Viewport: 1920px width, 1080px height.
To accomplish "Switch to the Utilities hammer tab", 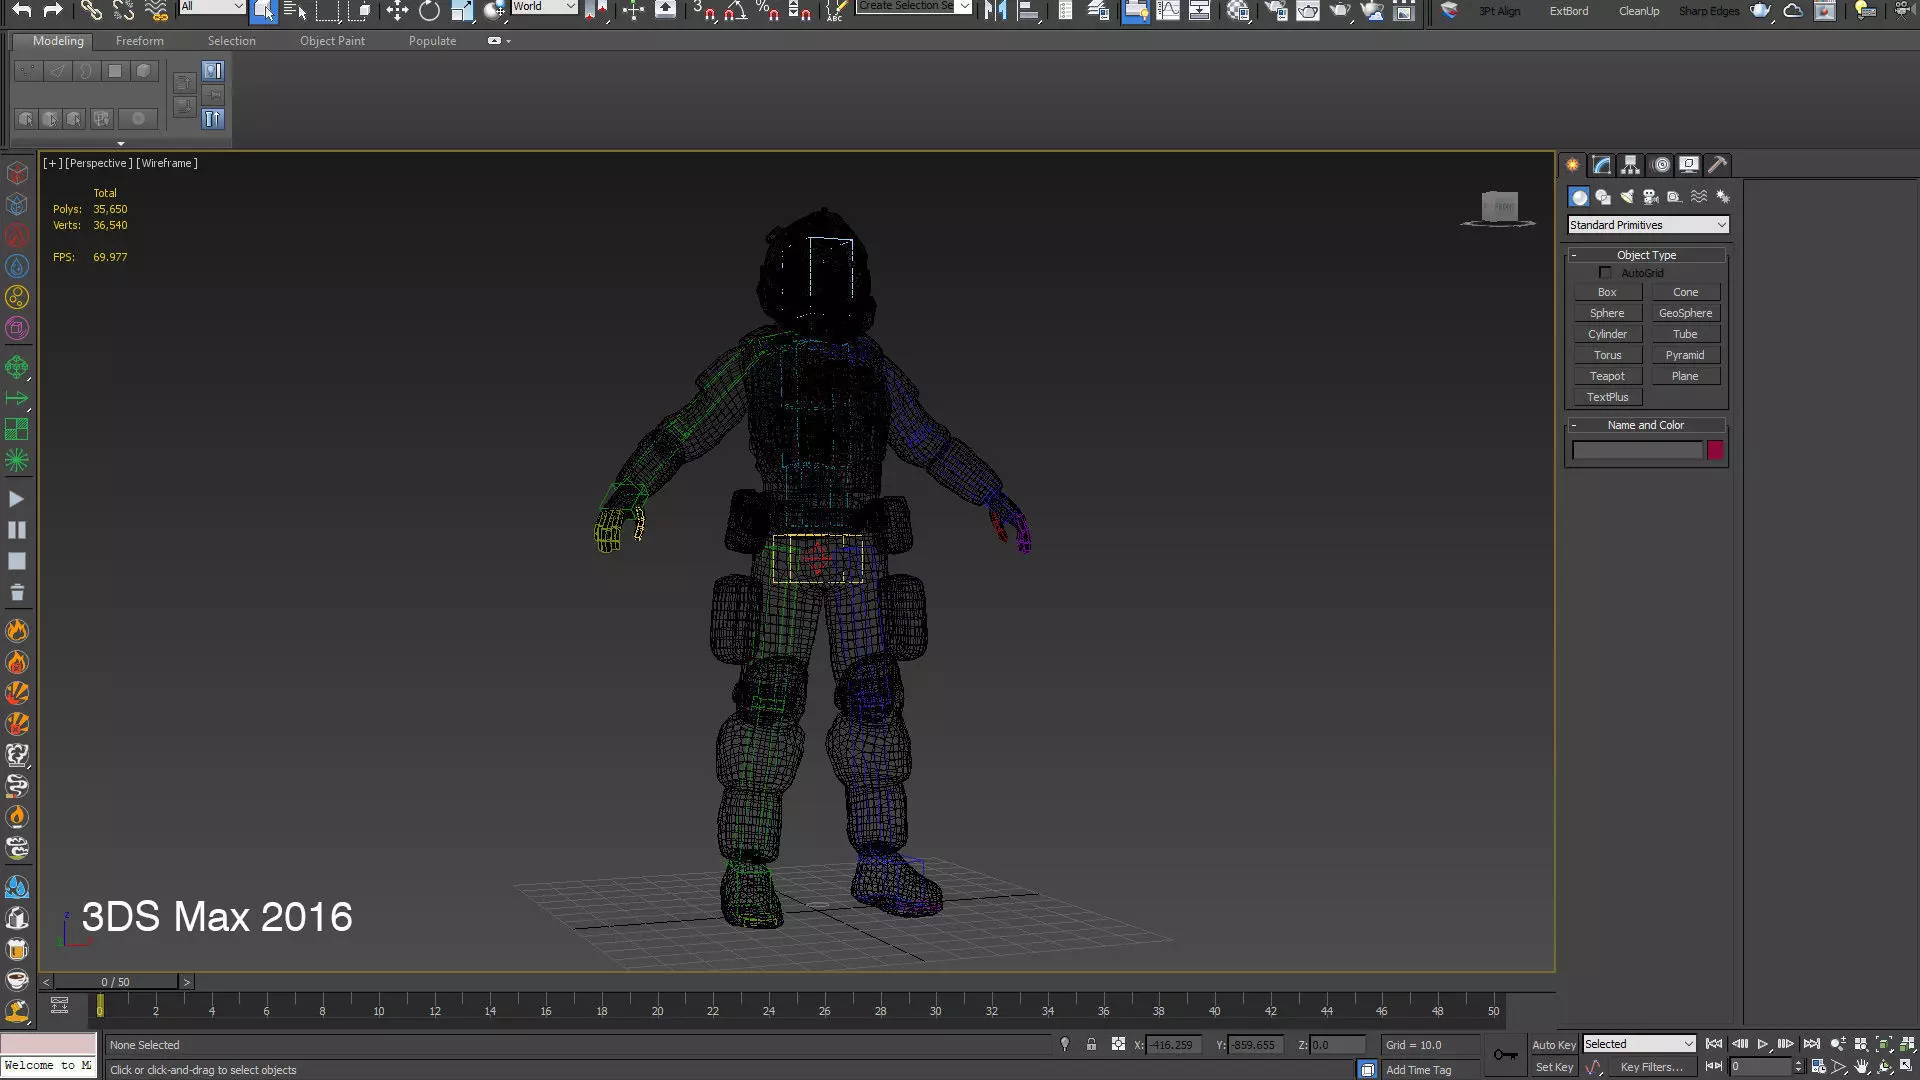I will [x=1718, y=165].
